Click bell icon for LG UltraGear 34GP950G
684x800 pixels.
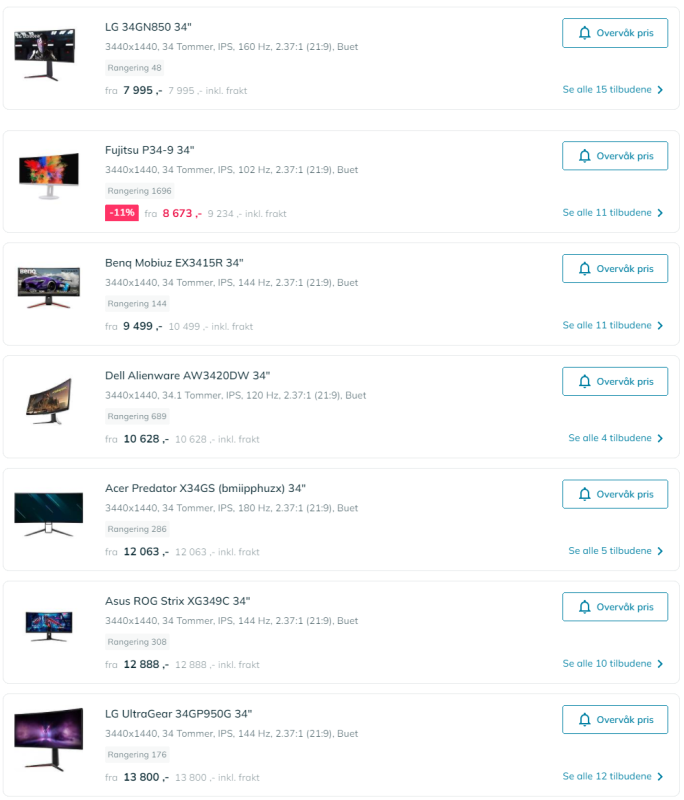click(x=584, y=720)
